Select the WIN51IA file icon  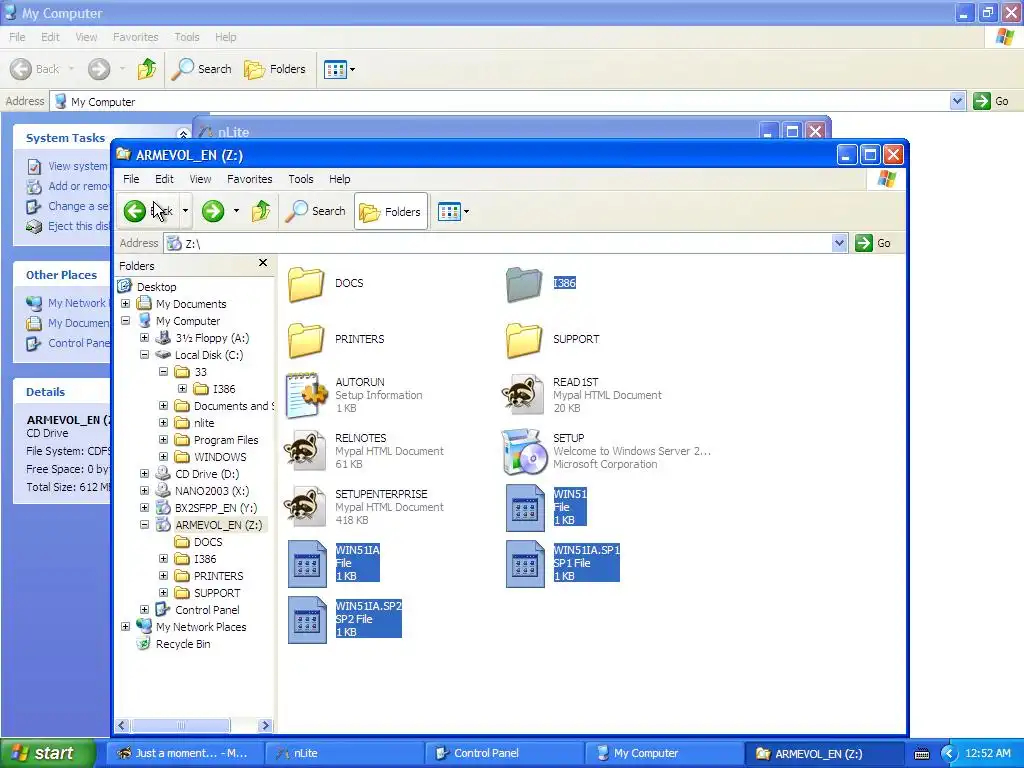coord(307,564)
